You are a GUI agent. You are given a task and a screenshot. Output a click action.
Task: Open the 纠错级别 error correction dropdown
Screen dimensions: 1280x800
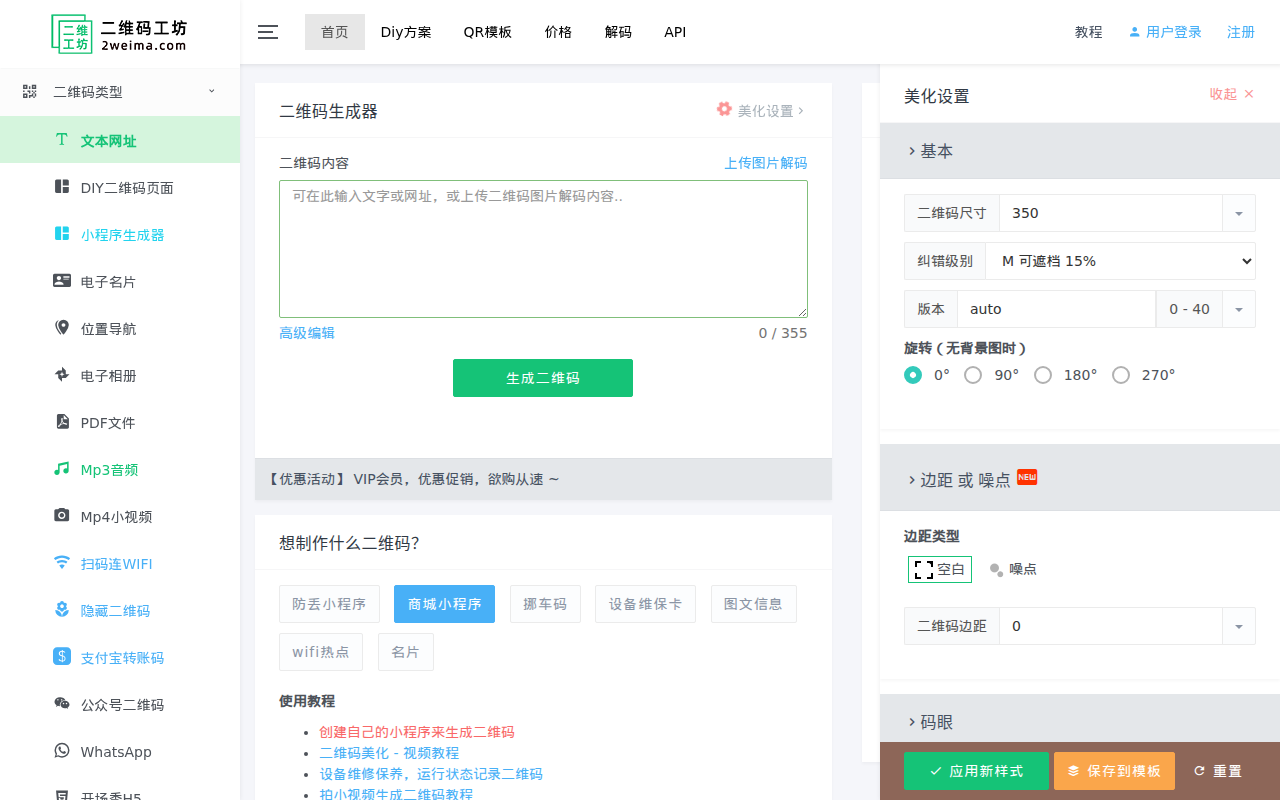point(1120,261)
